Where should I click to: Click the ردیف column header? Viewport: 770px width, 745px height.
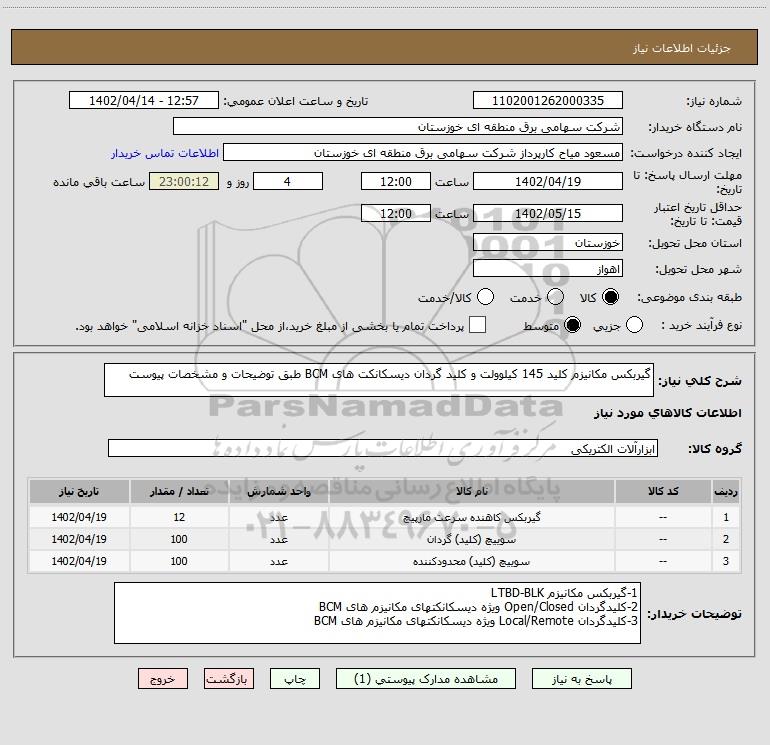[x=726, y=492]
